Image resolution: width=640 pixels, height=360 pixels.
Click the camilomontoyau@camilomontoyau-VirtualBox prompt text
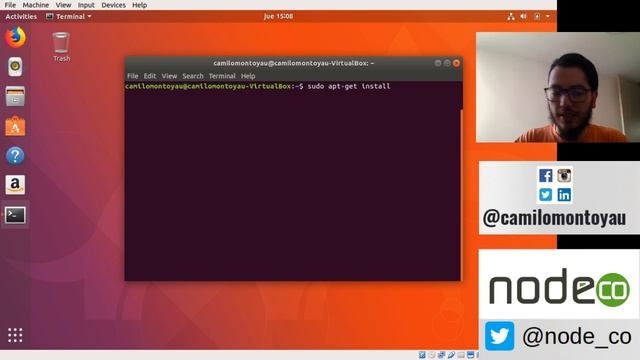(x=208, y=86)
